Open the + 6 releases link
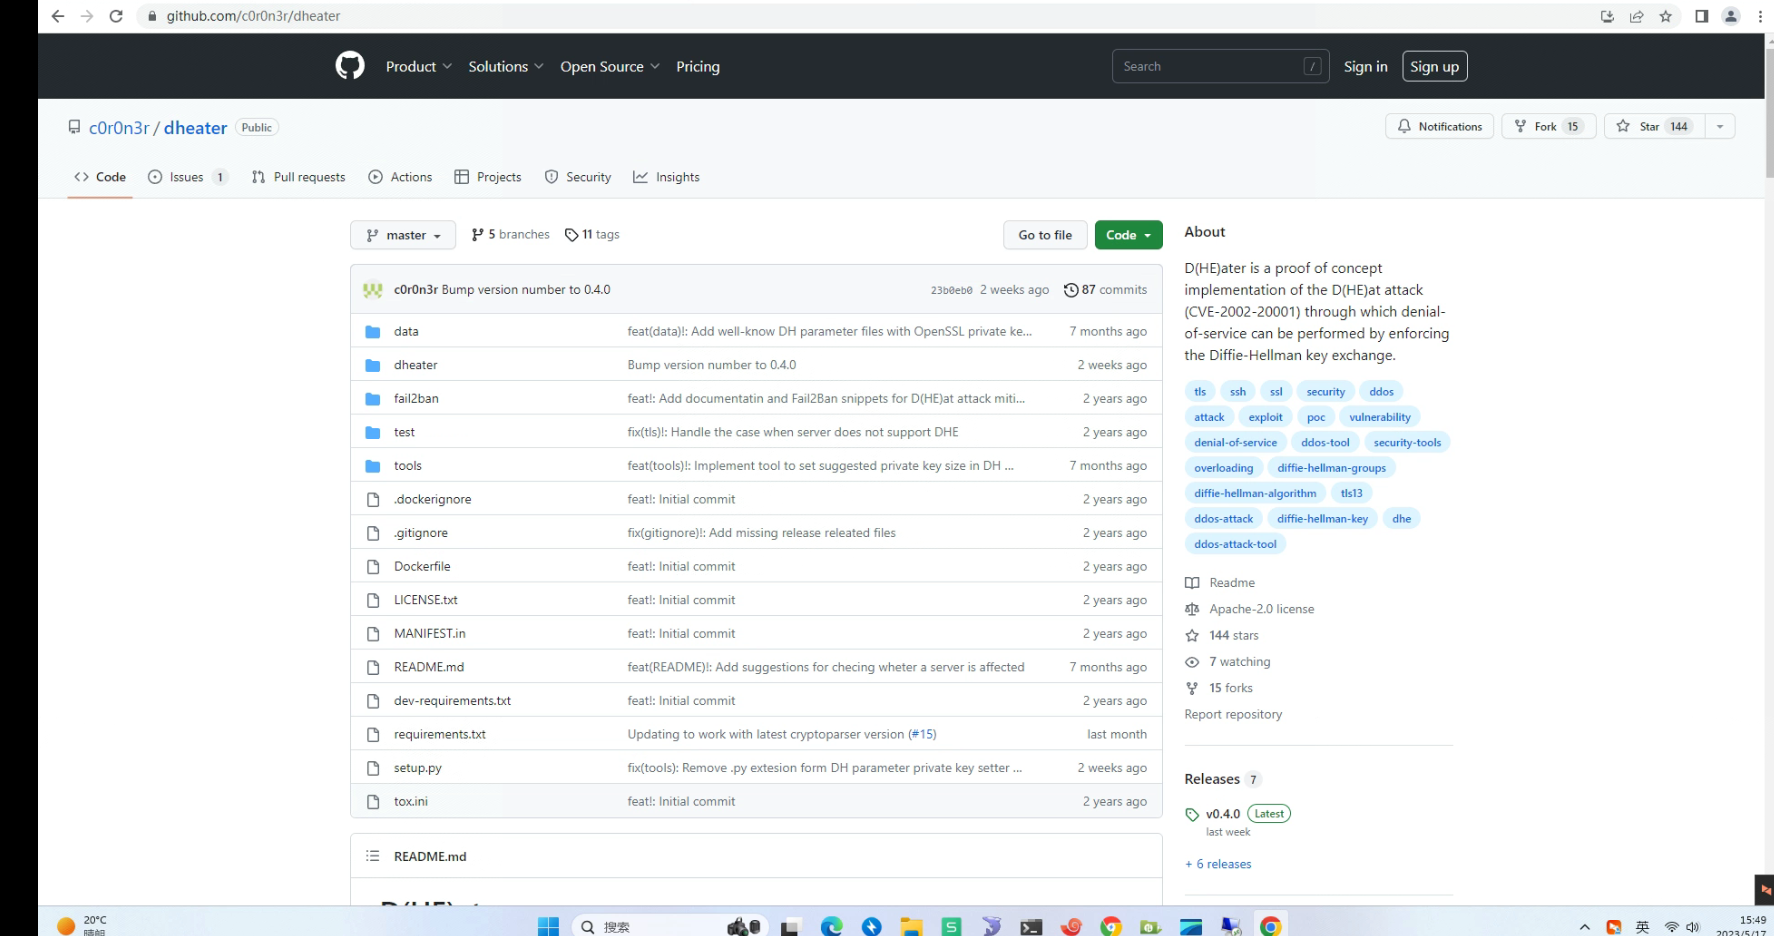This screenshot has width=1774, height=936. (1218, 865)
